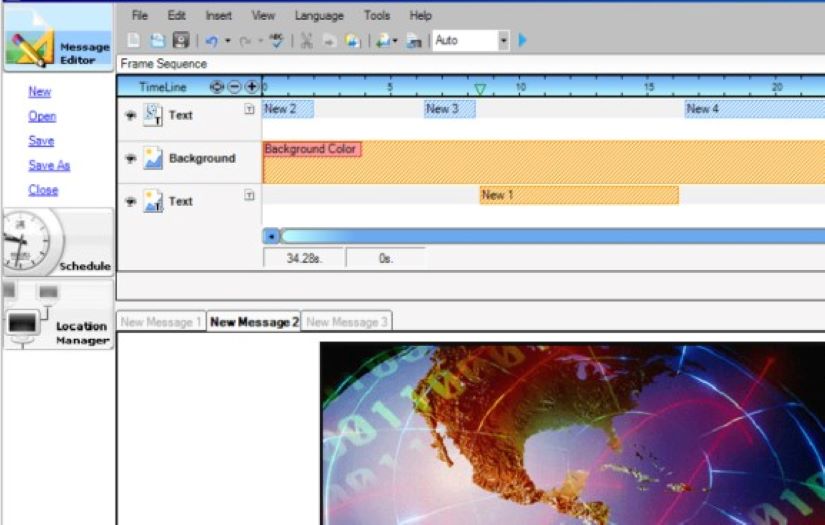This screenshot has width=825, height=525.
Task: Click the timeline scrollbar left arrow
Action: click(x=271, y=236)
